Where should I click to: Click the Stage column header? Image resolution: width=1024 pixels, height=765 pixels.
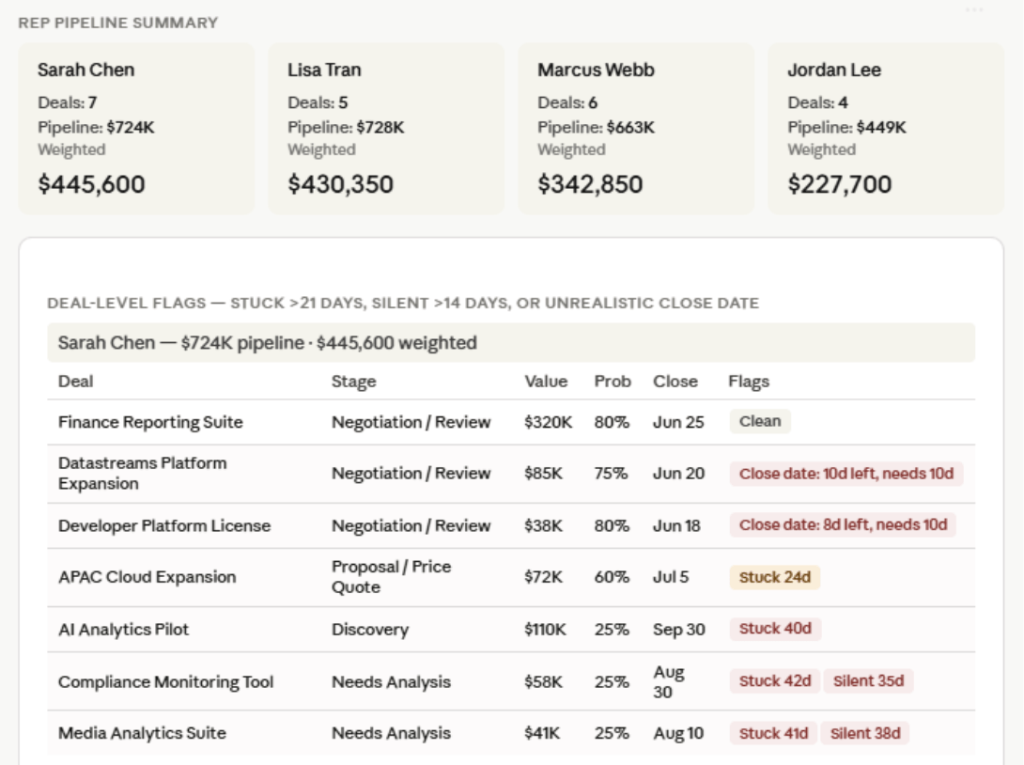click(x=353, y=382)
